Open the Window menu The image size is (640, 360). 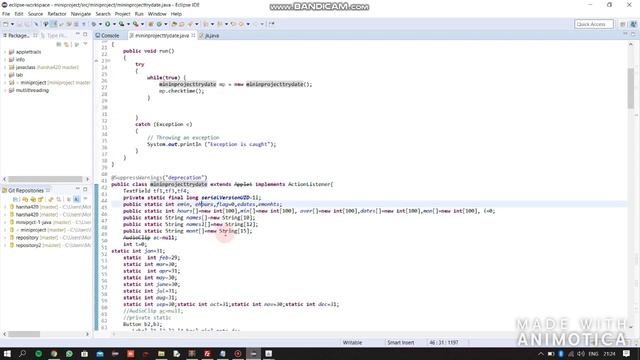(157, 14)
